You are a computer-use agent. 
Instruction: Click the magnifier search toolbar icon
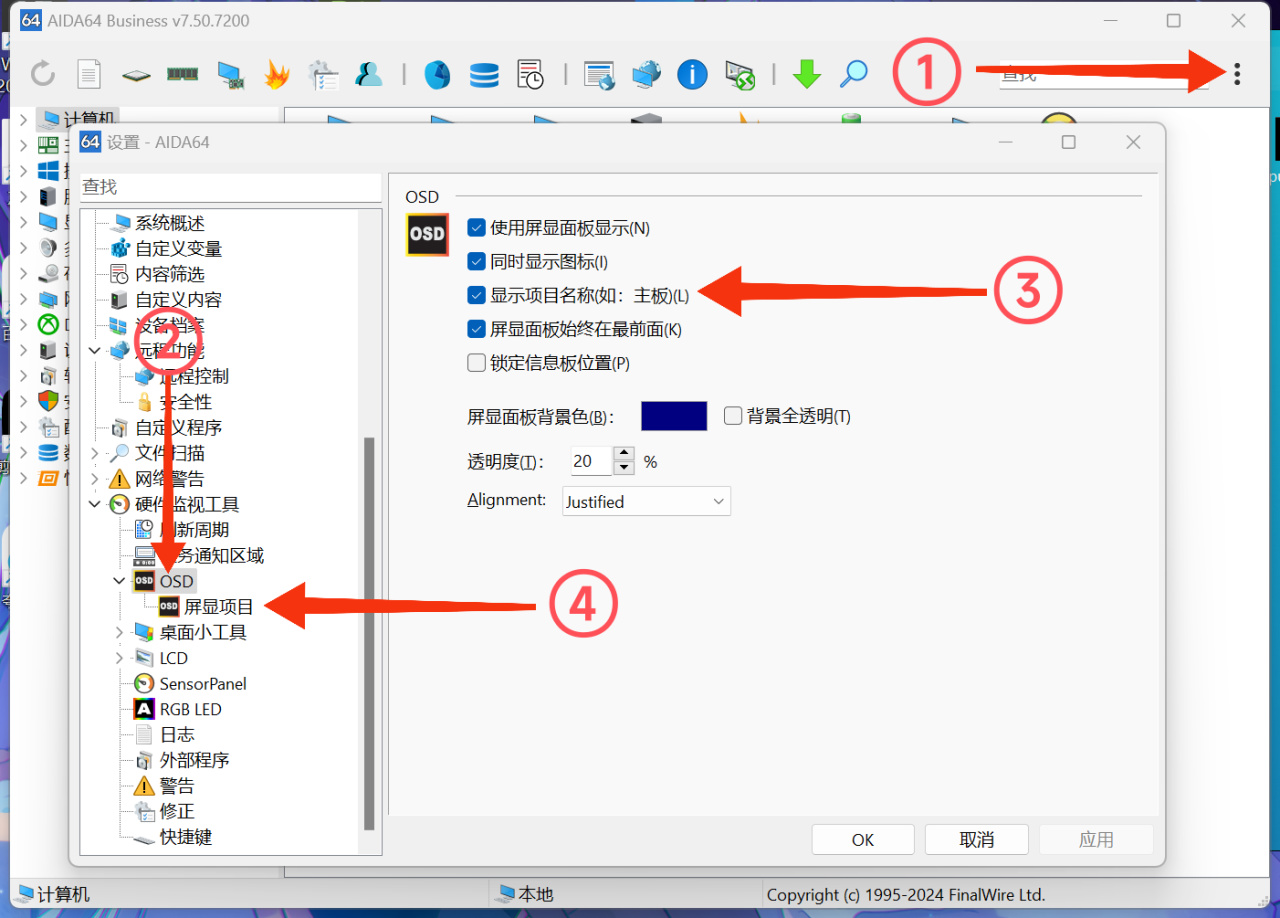pos(853,73)
